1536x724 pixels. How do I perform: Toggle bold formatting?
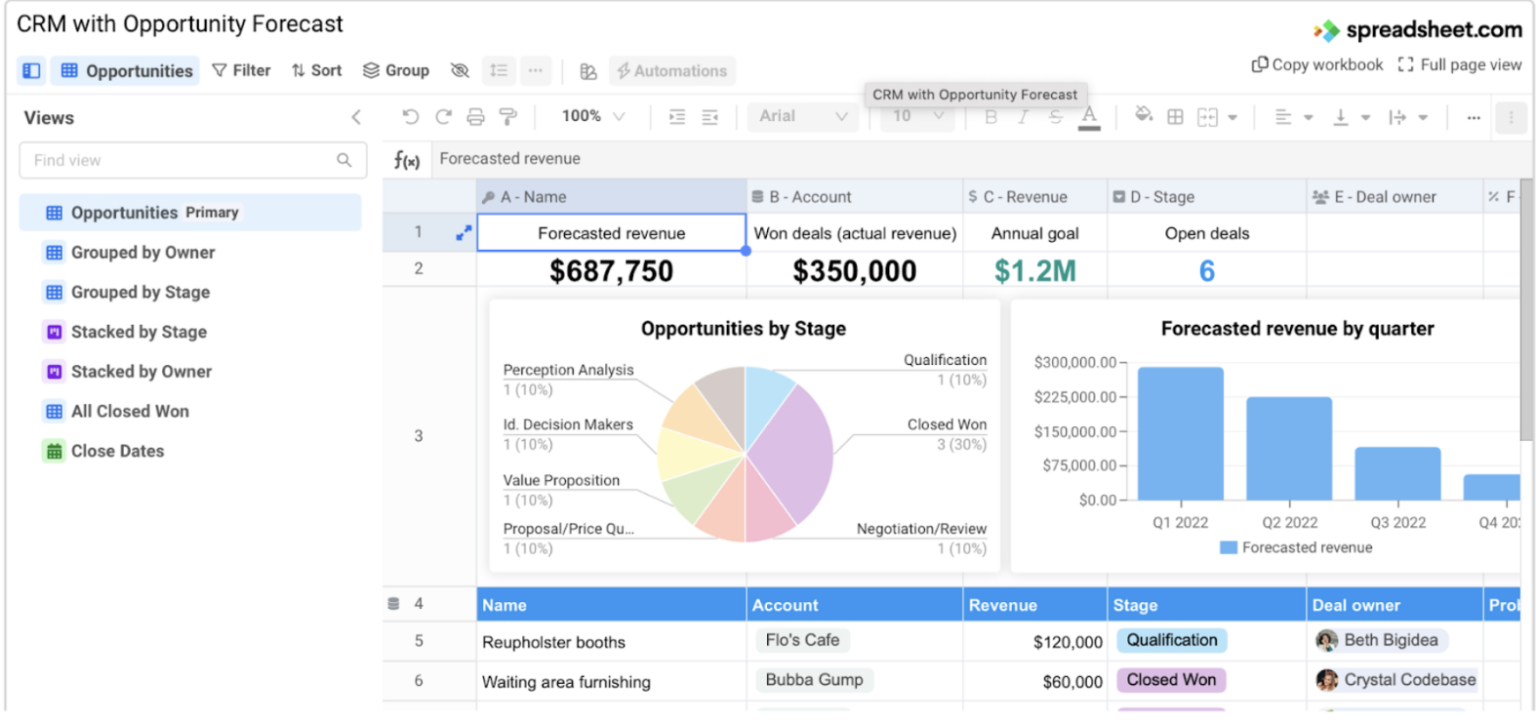990,117
